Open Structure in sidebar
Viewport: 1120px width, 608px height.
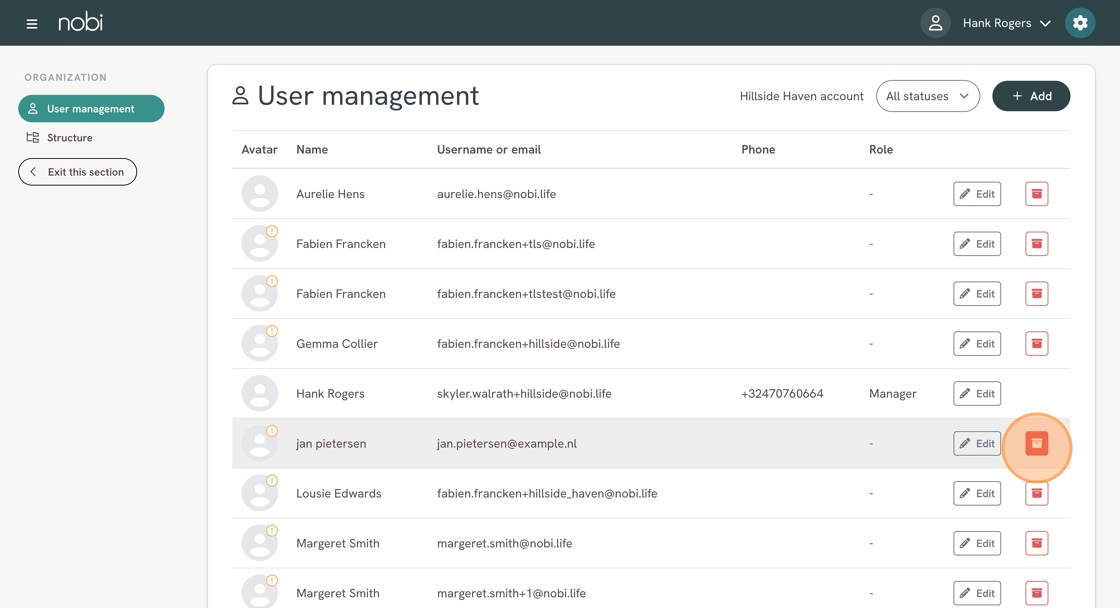pos(59,137)
